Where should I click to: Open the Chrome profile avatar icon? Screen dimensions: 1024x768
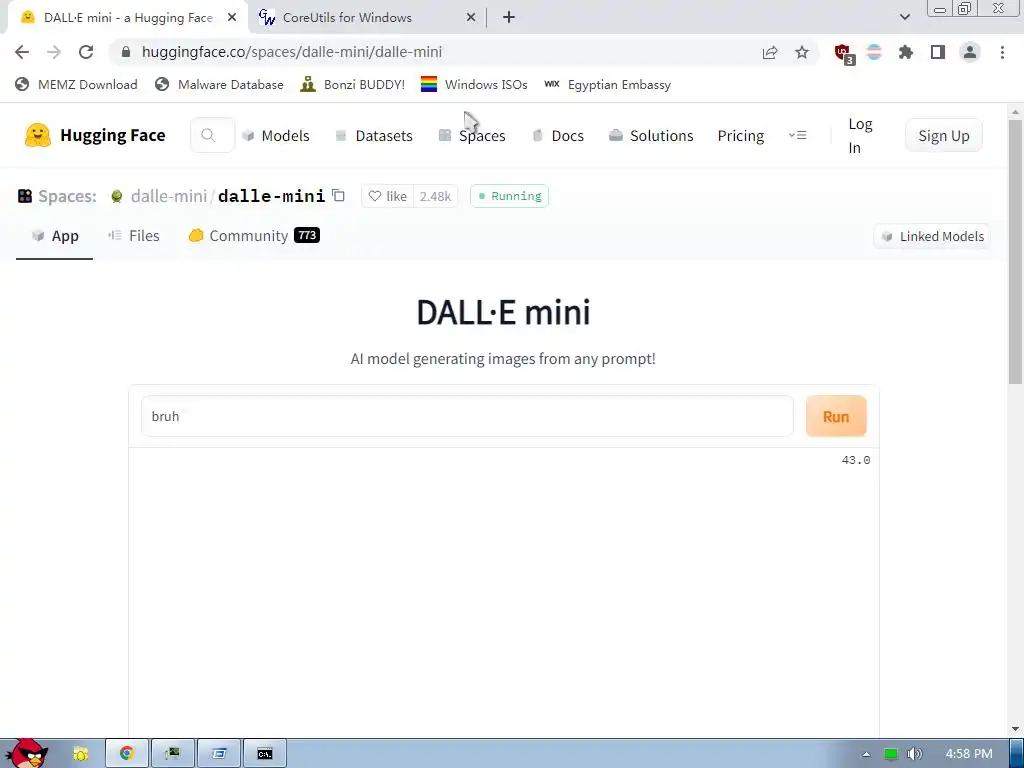pos(970,52)
